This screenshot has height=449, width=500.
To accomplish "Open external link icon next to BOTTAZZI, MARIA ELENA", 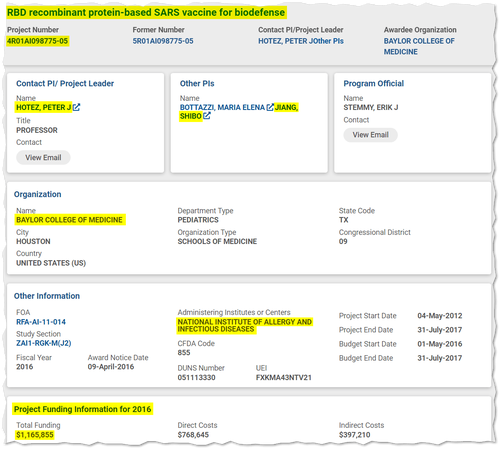I will click(270, 107).
